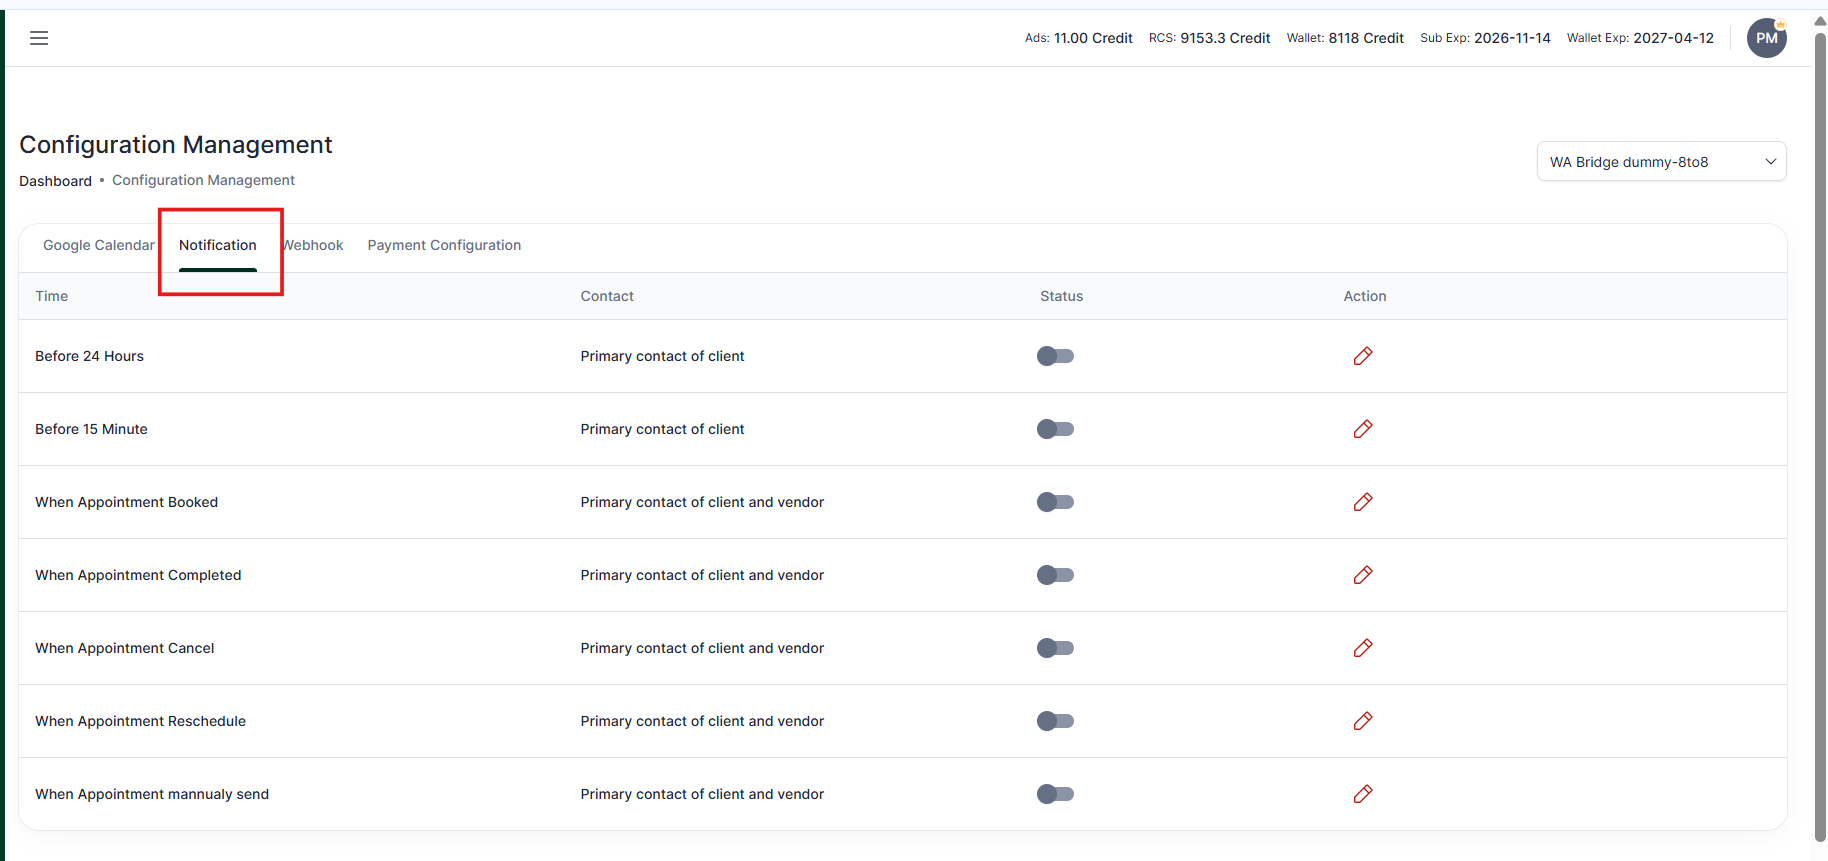The height and width of the screenshot is (861, 1828).
Task: Enable the Before 24 Hours status toggle
Action: (x=1055, y=356)
